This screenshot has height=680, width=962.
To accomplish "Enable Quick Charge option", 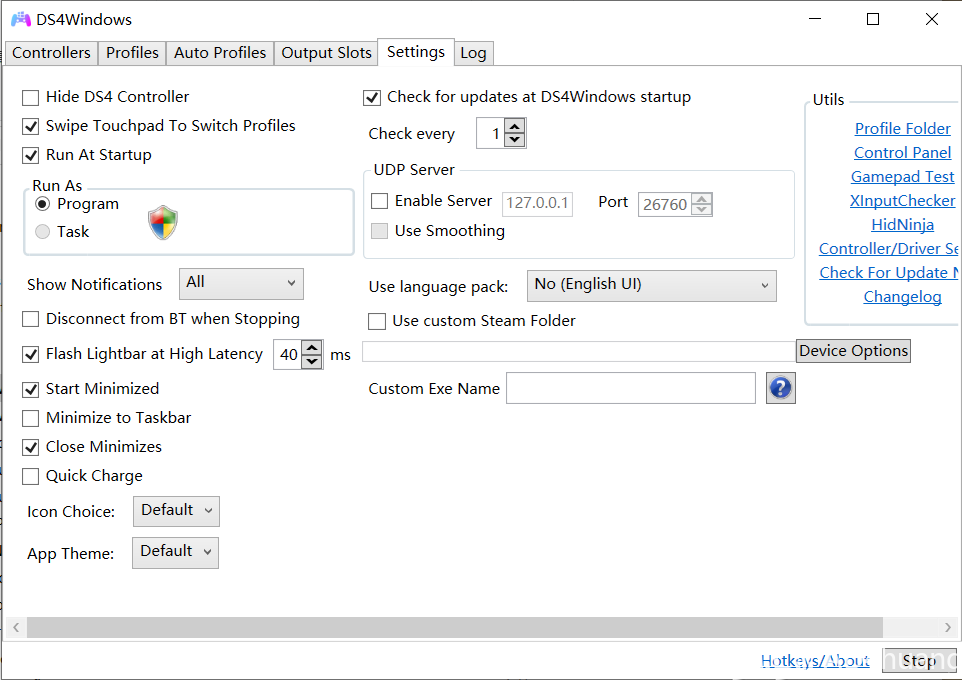I will (31, 476).
